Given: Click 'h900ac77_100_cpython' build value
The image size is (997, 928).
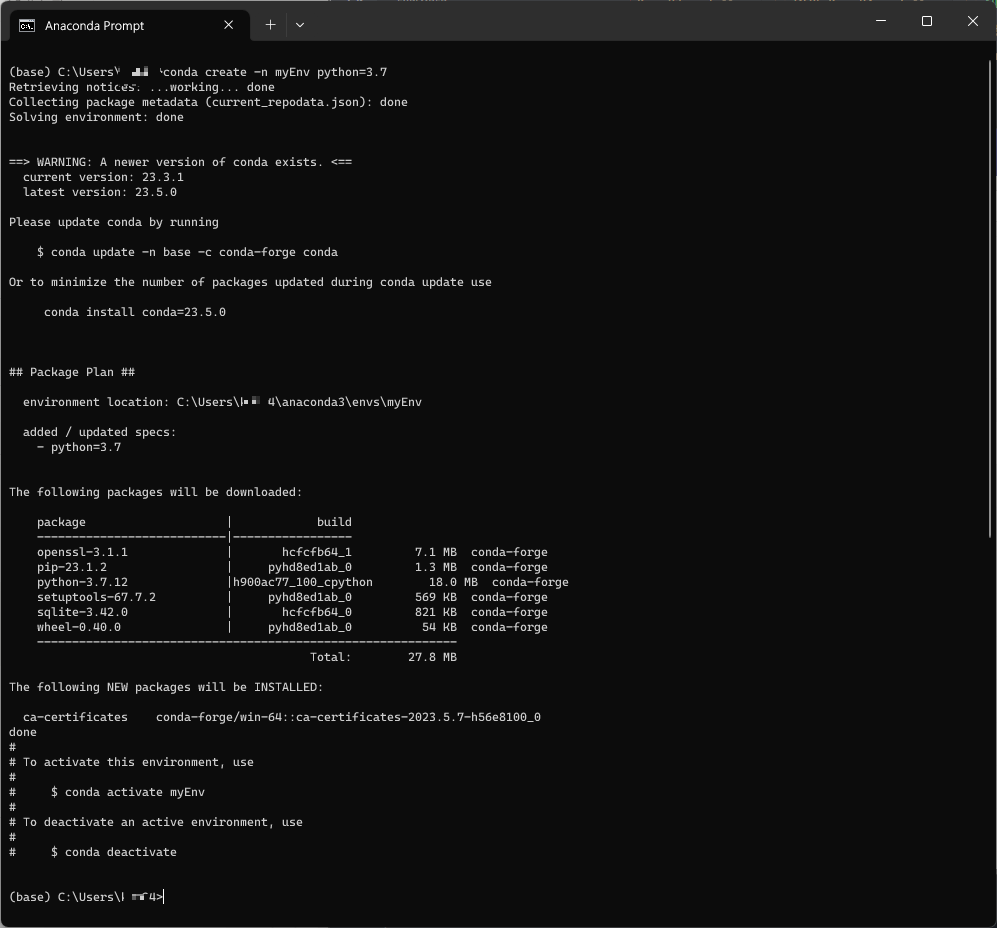Looking at the screenshot, I should pos(303,582).
